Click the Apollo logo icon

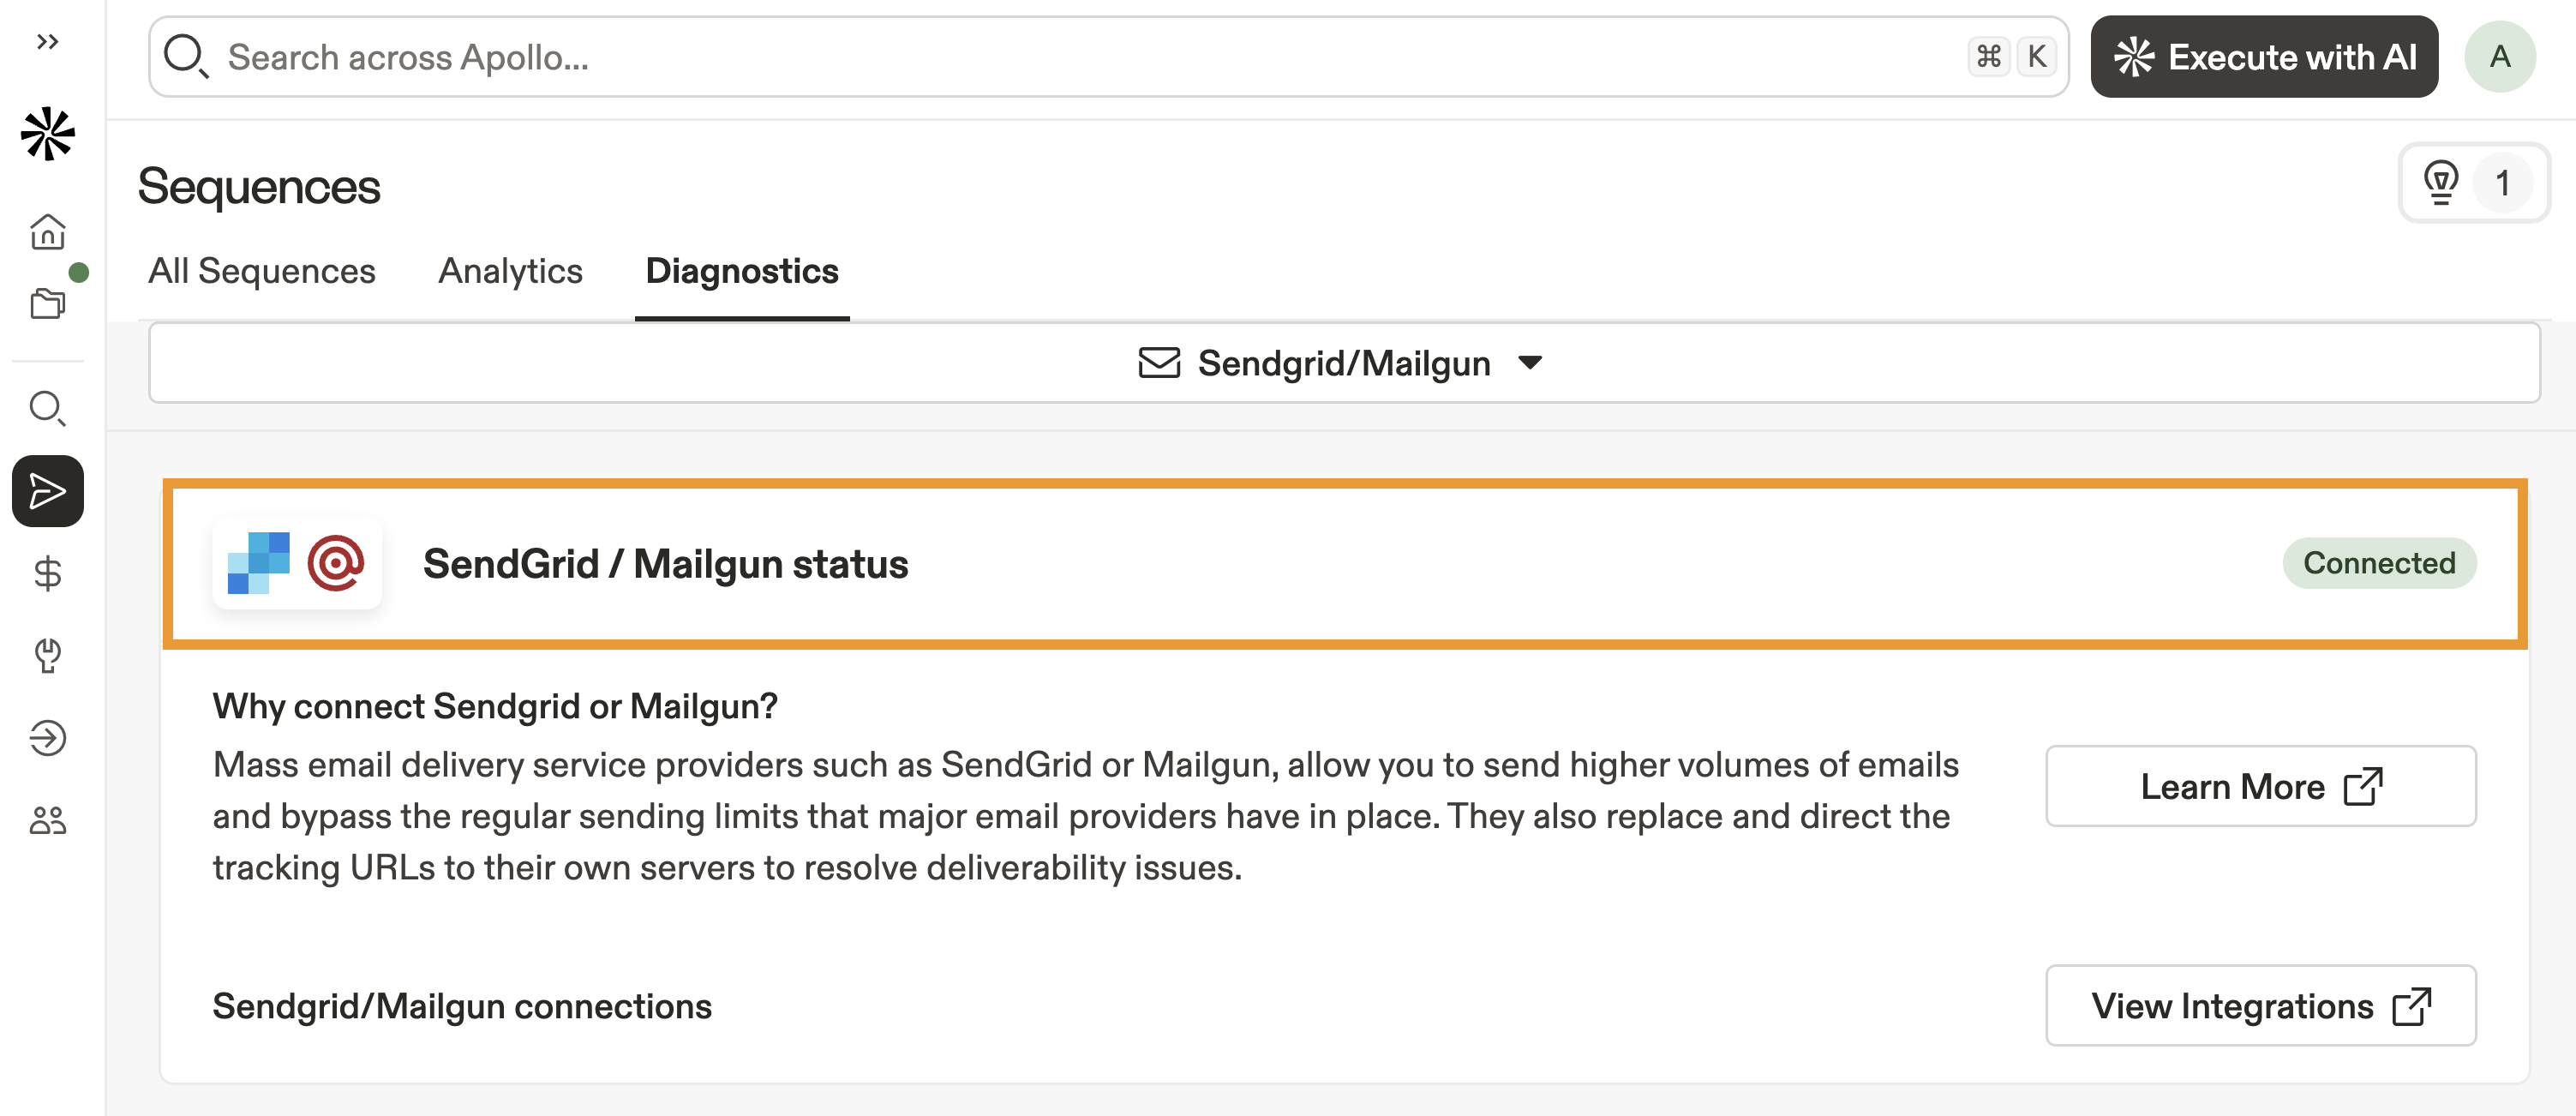tap(48, 134)
